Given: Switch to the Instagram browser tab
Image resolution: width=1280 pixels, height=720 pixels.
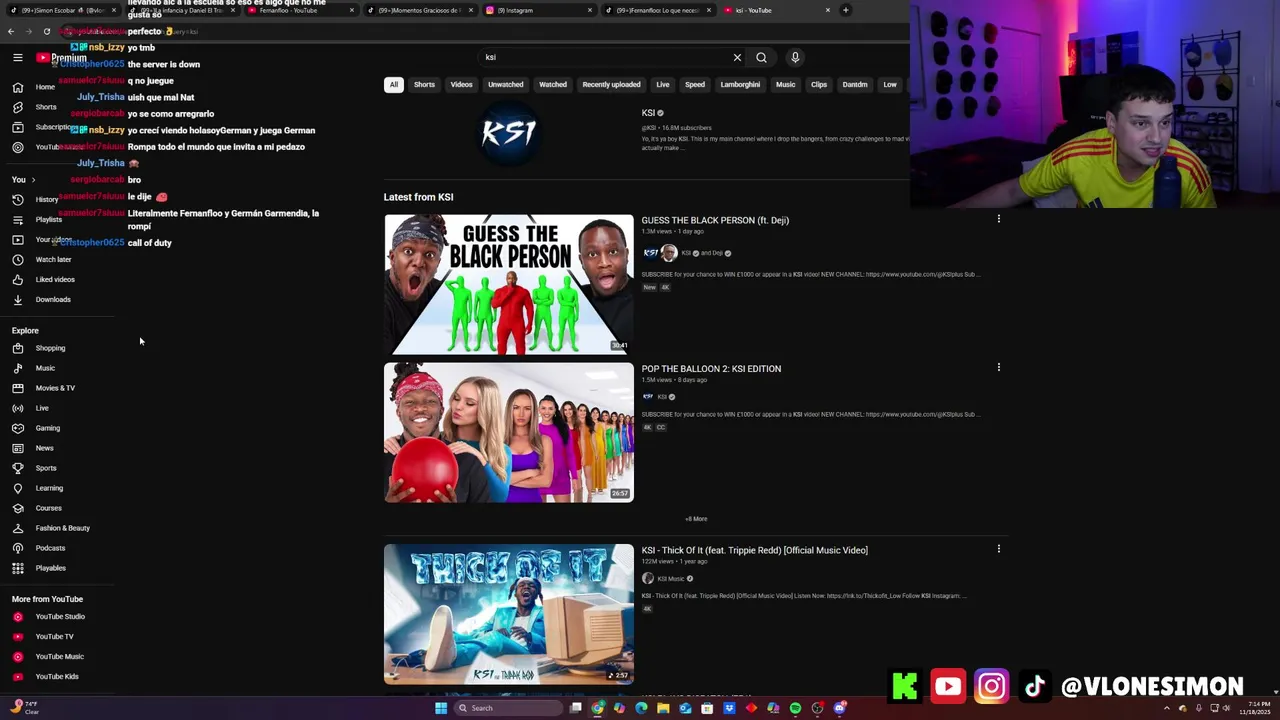Looking at the screenshot, I should [540, 10].
